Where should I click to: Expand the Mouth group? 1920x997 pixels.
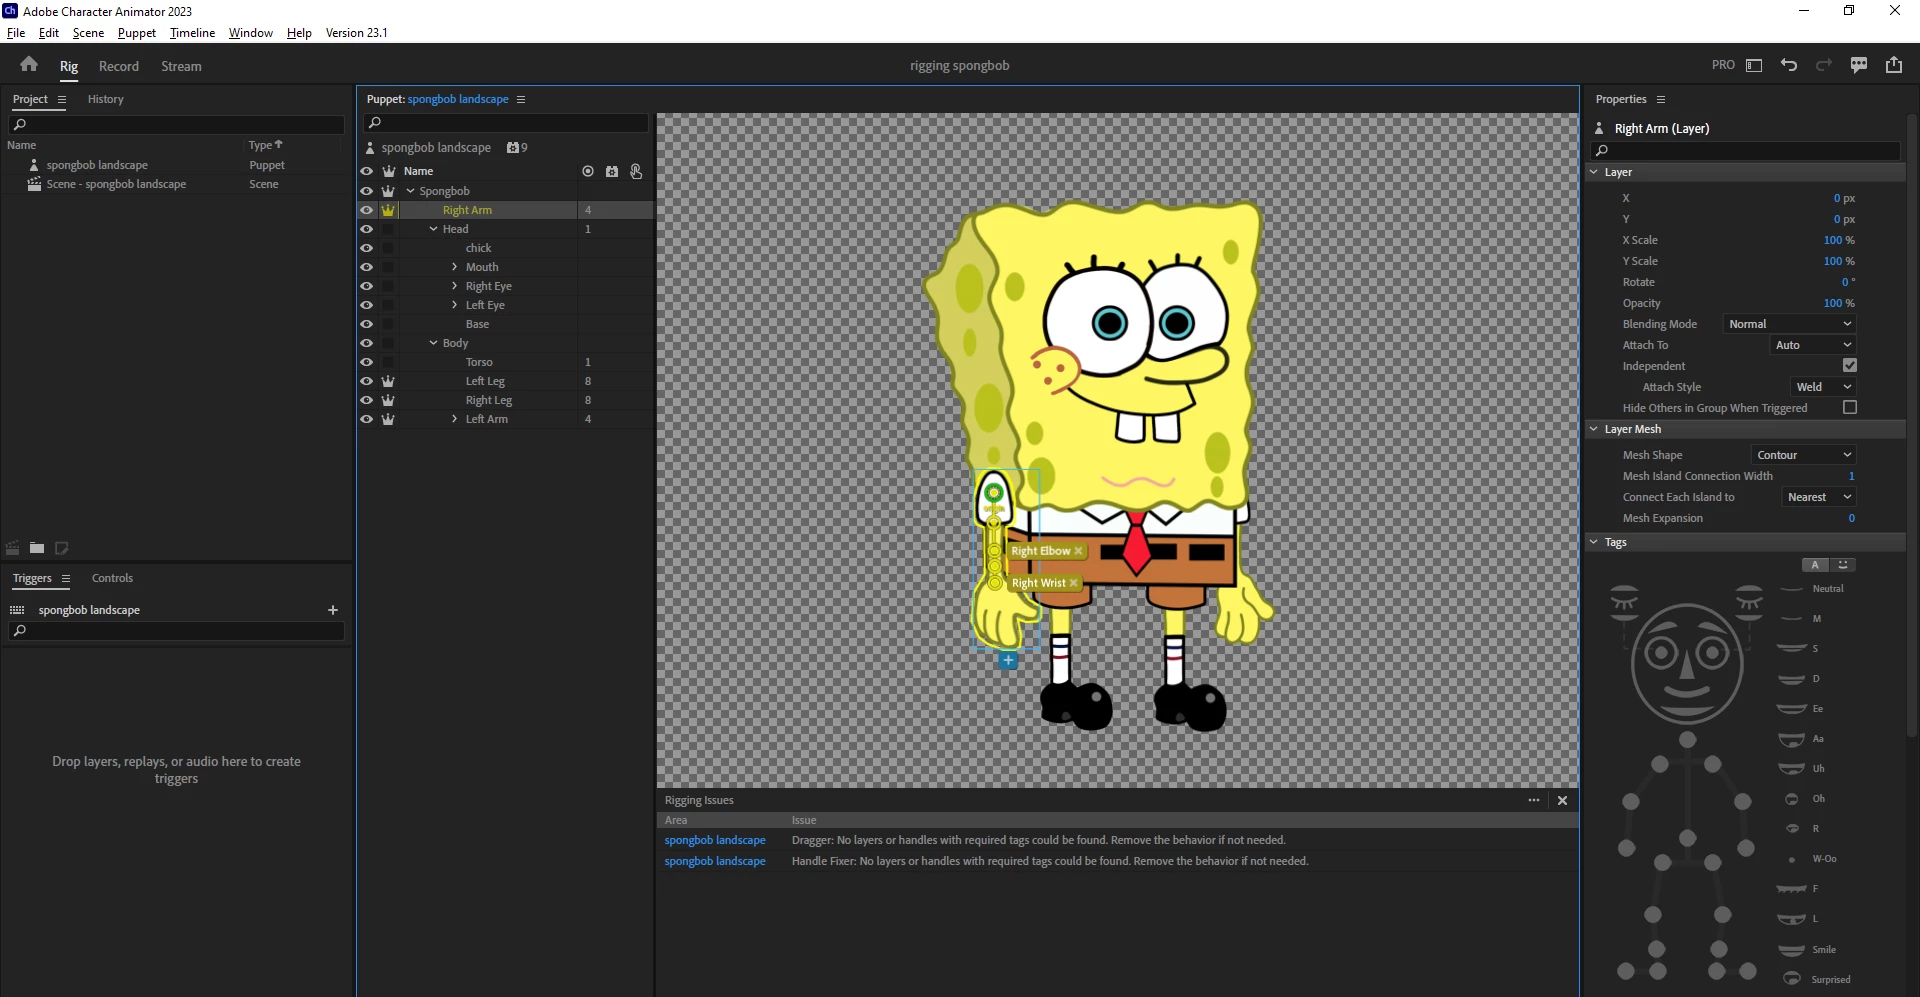[455, 267]
